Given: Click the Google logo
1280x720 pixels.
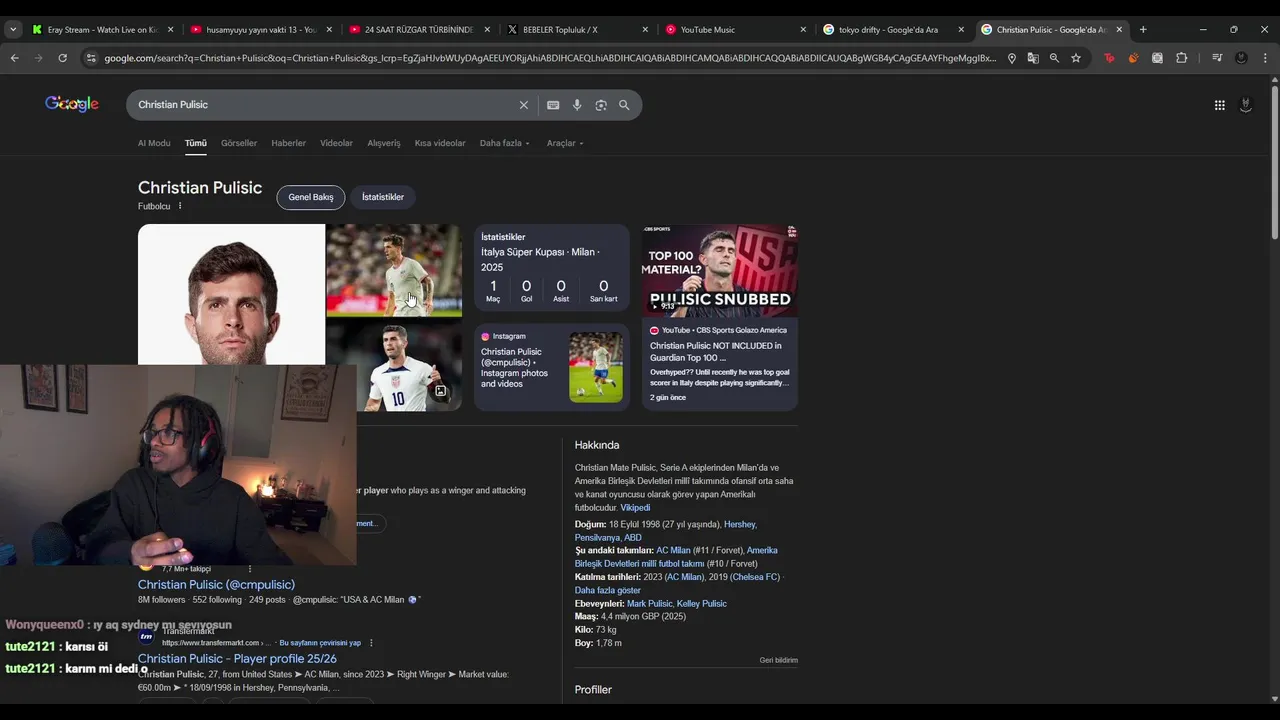Looking at the screenshot, I should [x=72, y=104].
